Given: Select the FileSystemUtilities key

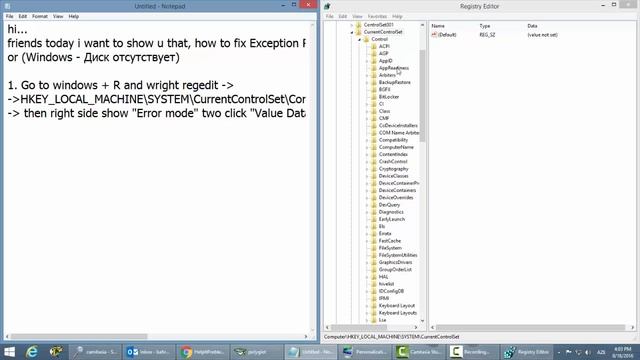Looking at the screenshot, I should [398, 255].
